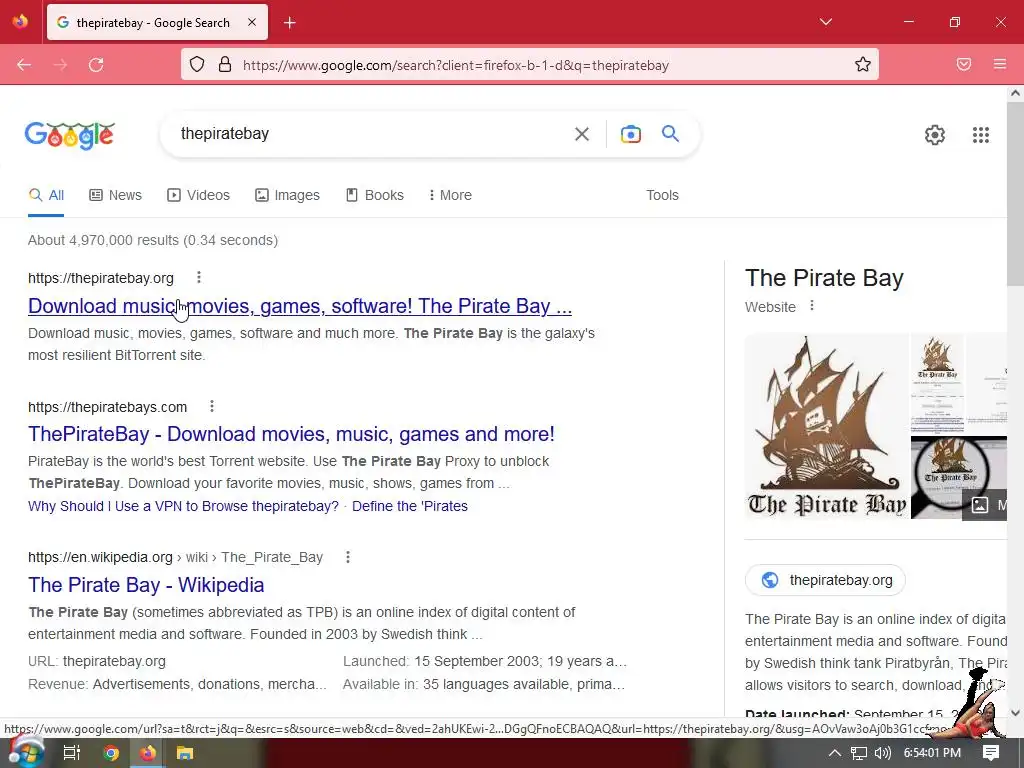Show hidden system tray icons
Viewport: 1024px width, 768px height.
pyautogui.click(x=835, y=753)
